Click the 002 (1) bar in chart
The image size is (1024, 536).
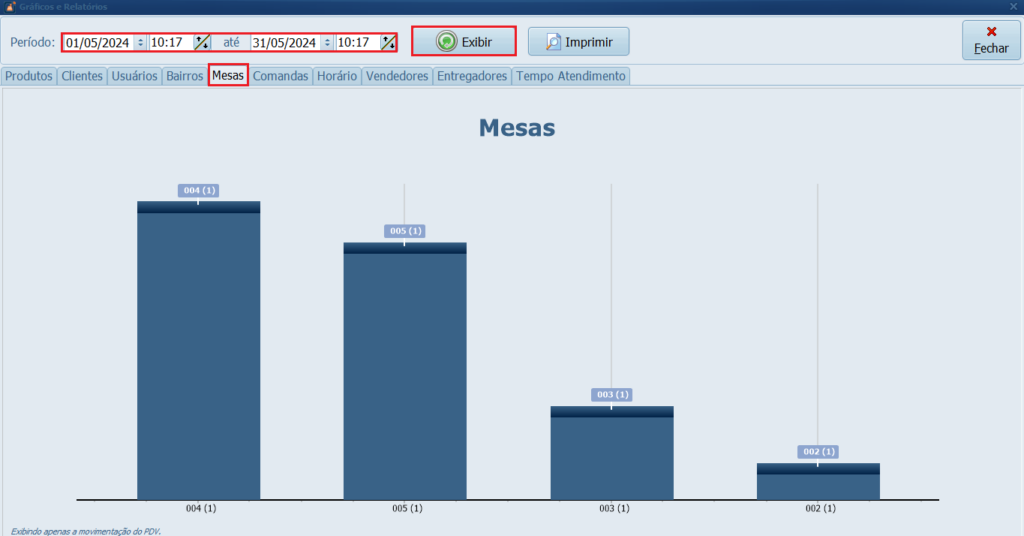point(818,481)
